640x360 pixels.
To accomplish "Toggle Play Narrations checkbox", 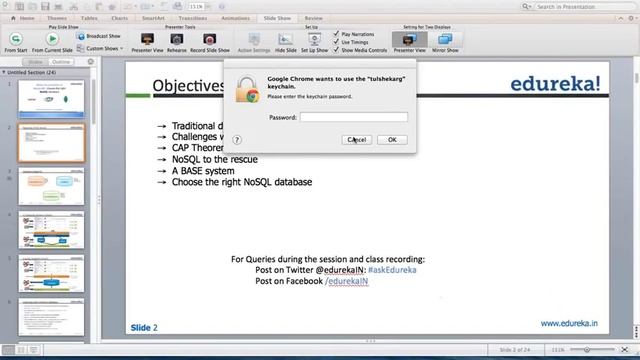I will coord(336,33).
